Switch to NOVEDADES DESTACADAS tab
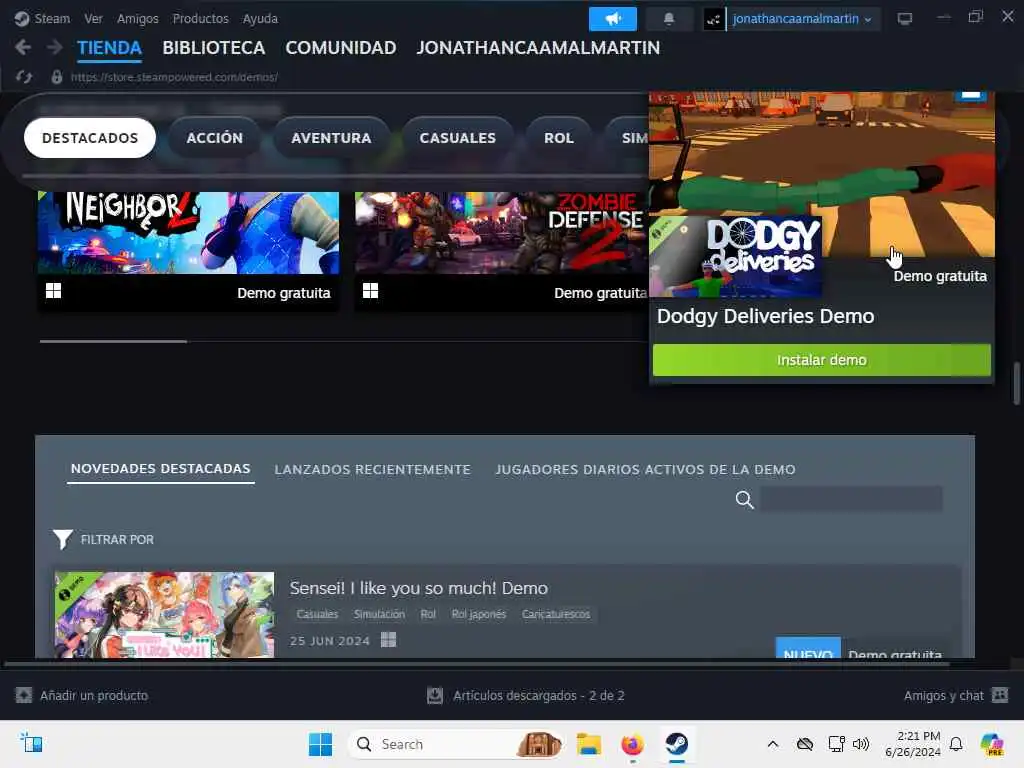Viewport: 1024px width, 768px height. 161,469
